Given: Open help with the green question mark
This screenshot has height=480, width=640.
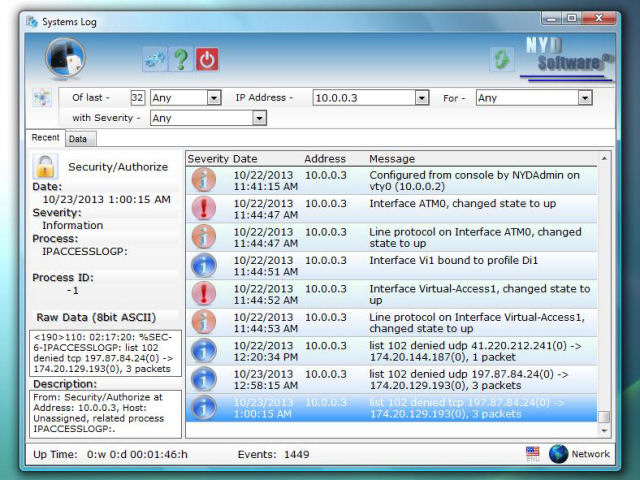Looking at the screenshot, I should click(181, 60).
